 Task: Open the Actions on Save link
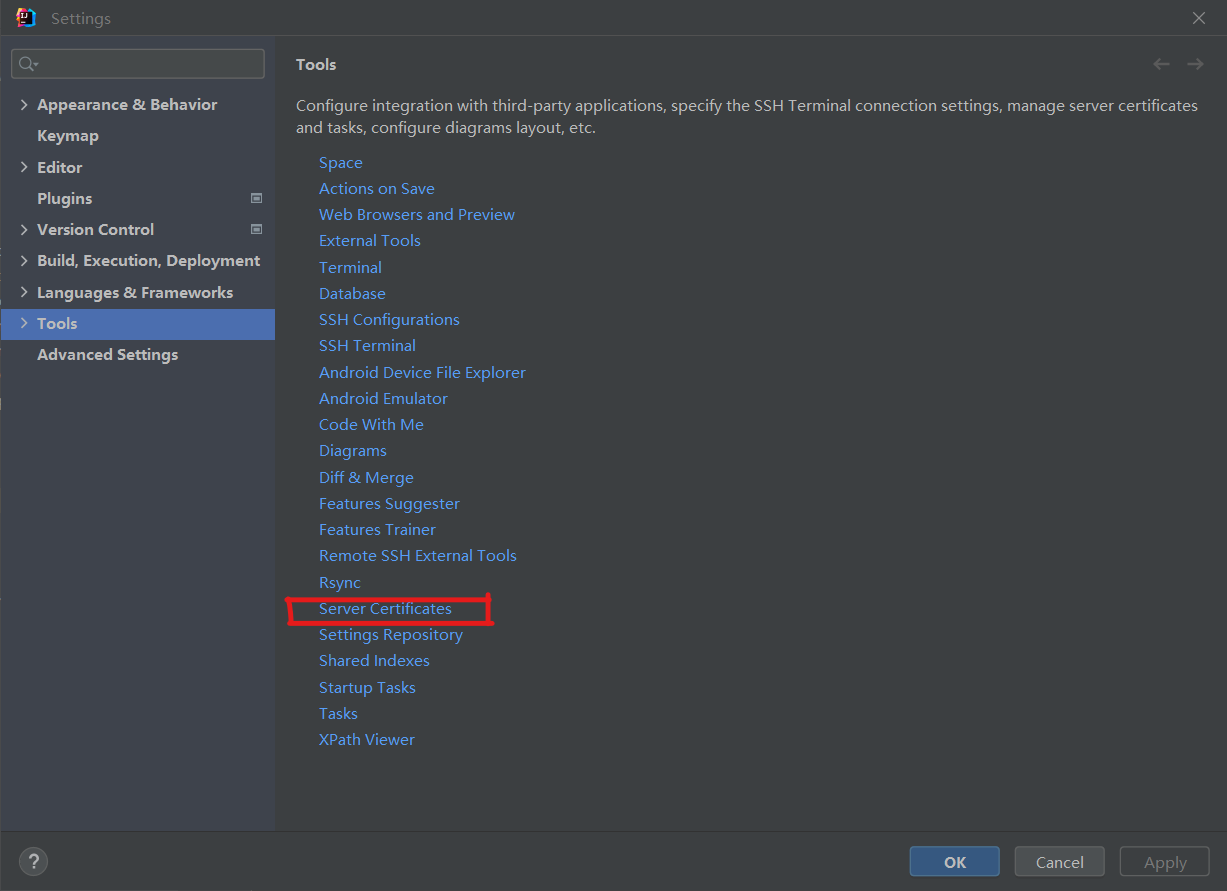coord(377,189)
